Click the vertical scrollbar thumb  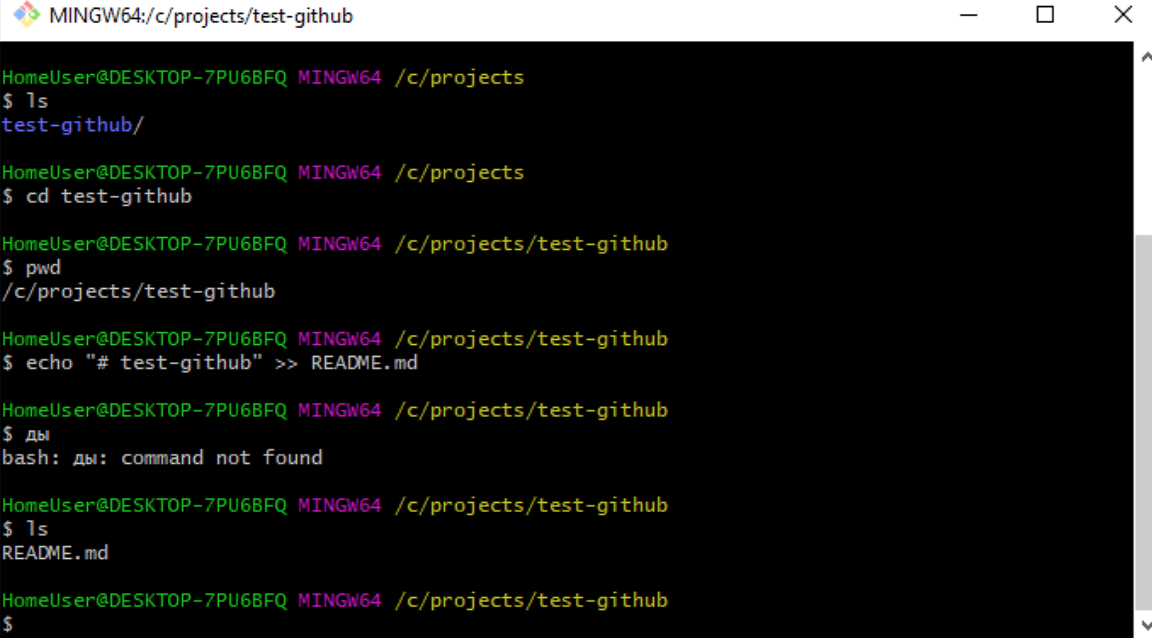[x=1144, y=420]
